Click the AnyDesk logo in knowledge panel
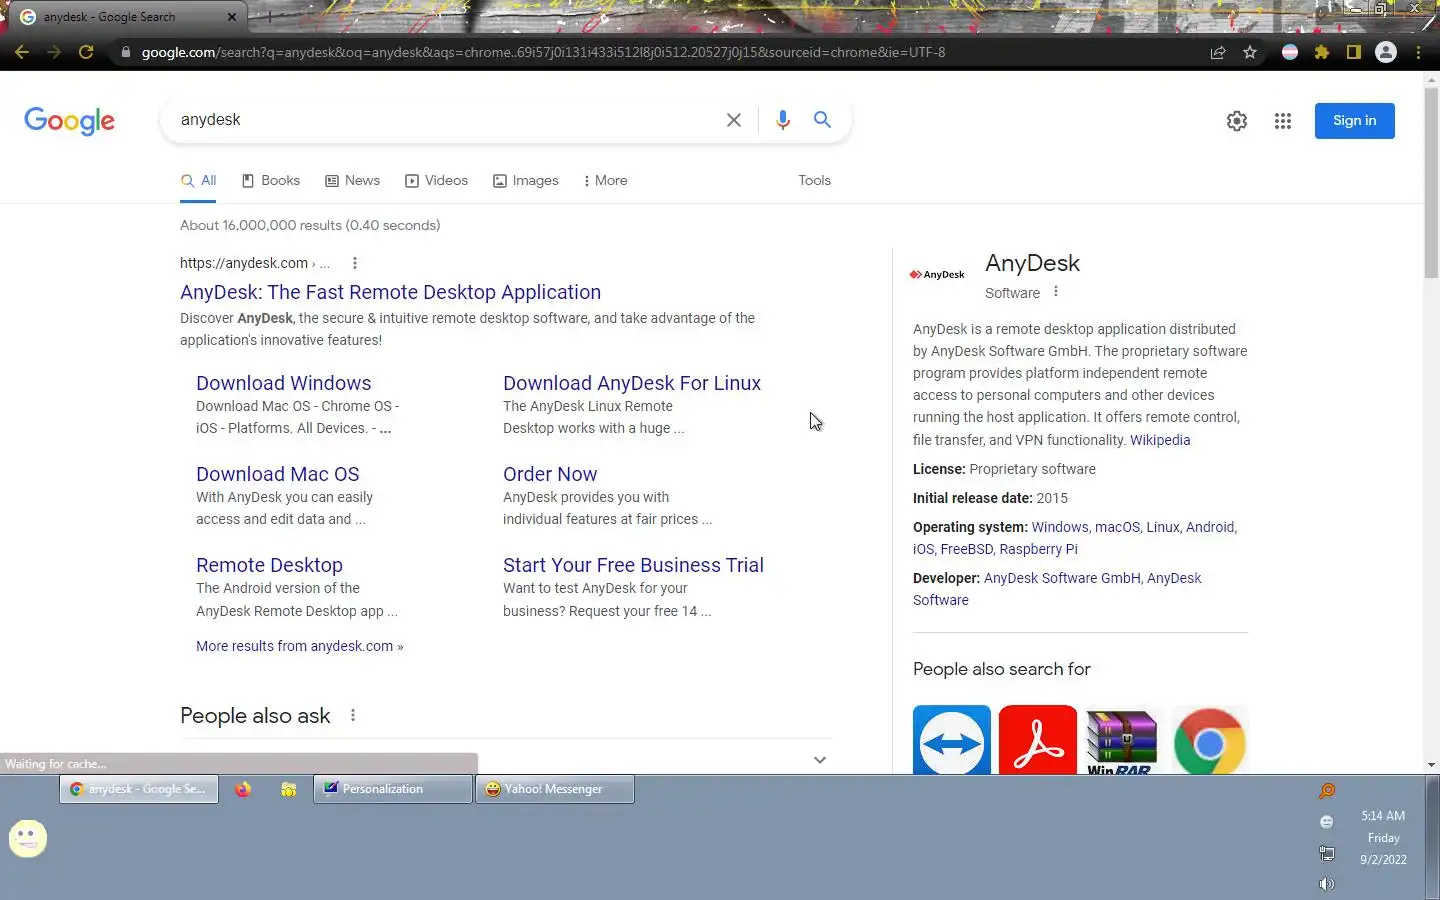This screenshot has width=1440, height=900. [x=937, y=275]
